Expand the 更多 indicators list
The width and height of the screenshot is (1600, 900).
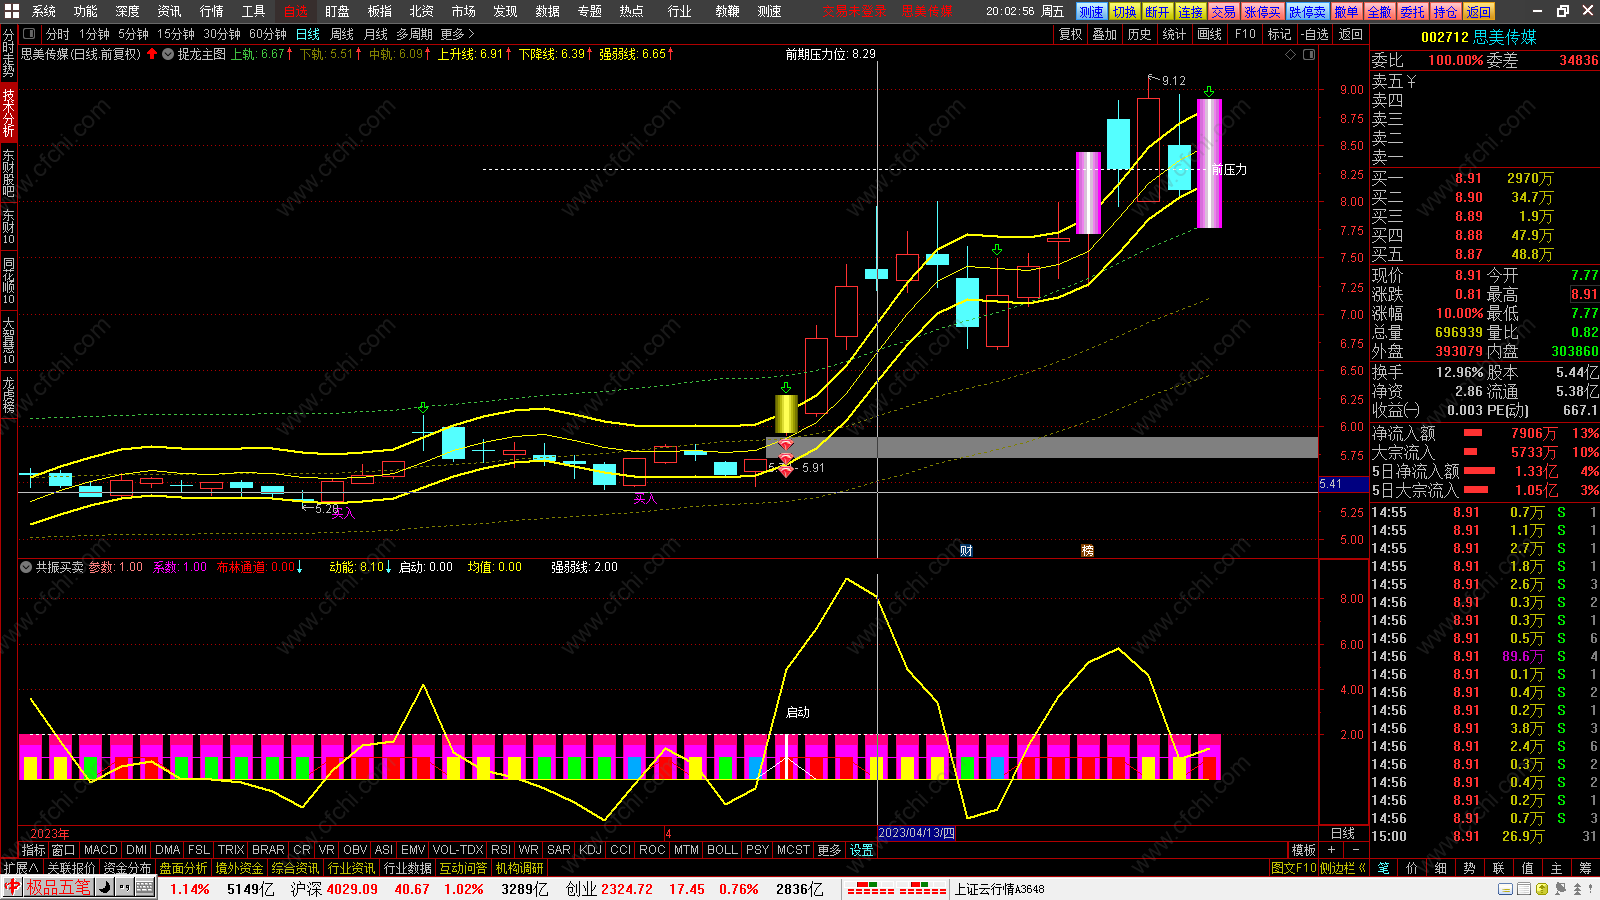[829, 850]
